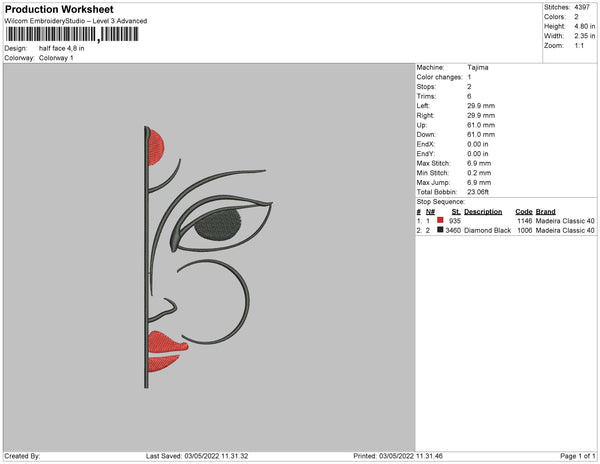
Task: Click the Code column header
Action: [524, 212]
